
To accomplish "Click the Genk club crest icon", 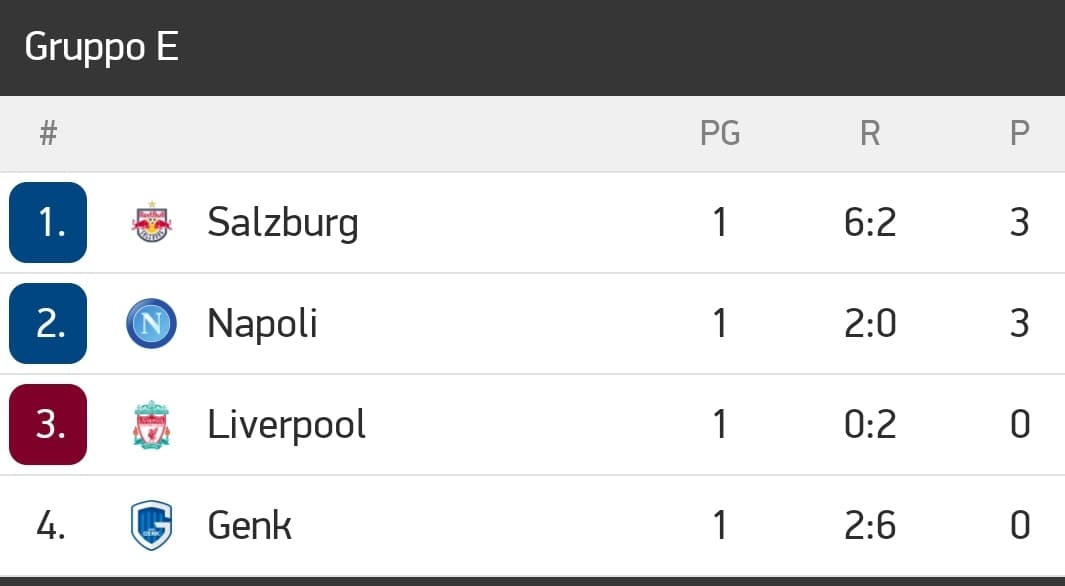I will coord(151,526).
